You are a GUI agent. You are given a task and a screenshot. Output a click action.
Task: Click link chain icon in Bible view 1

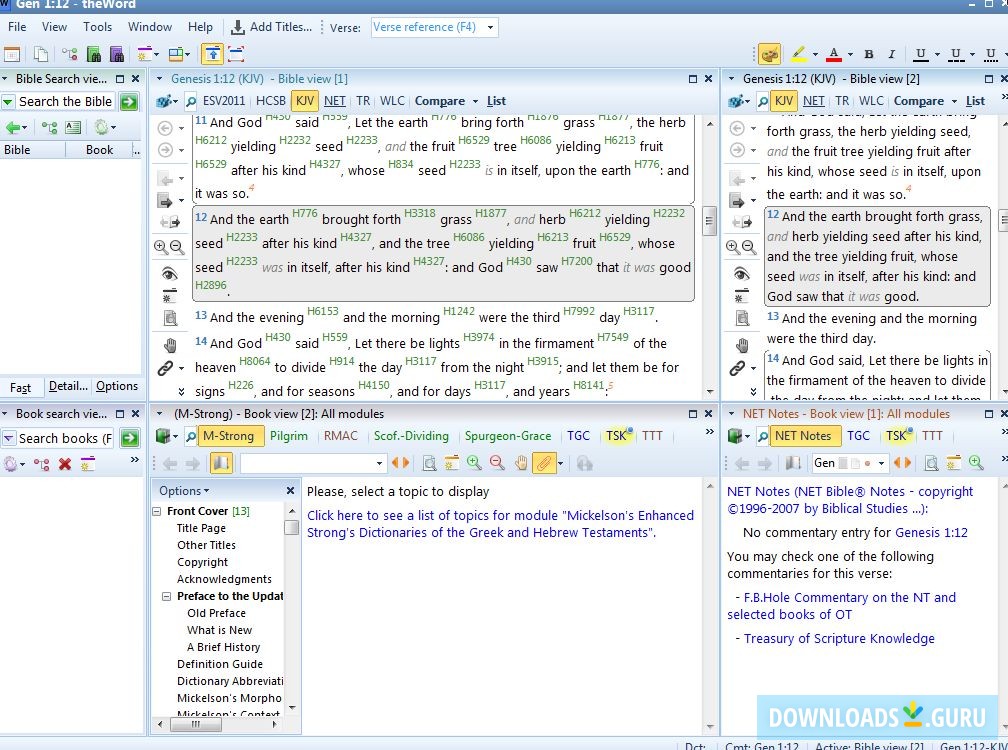(165, 368)
